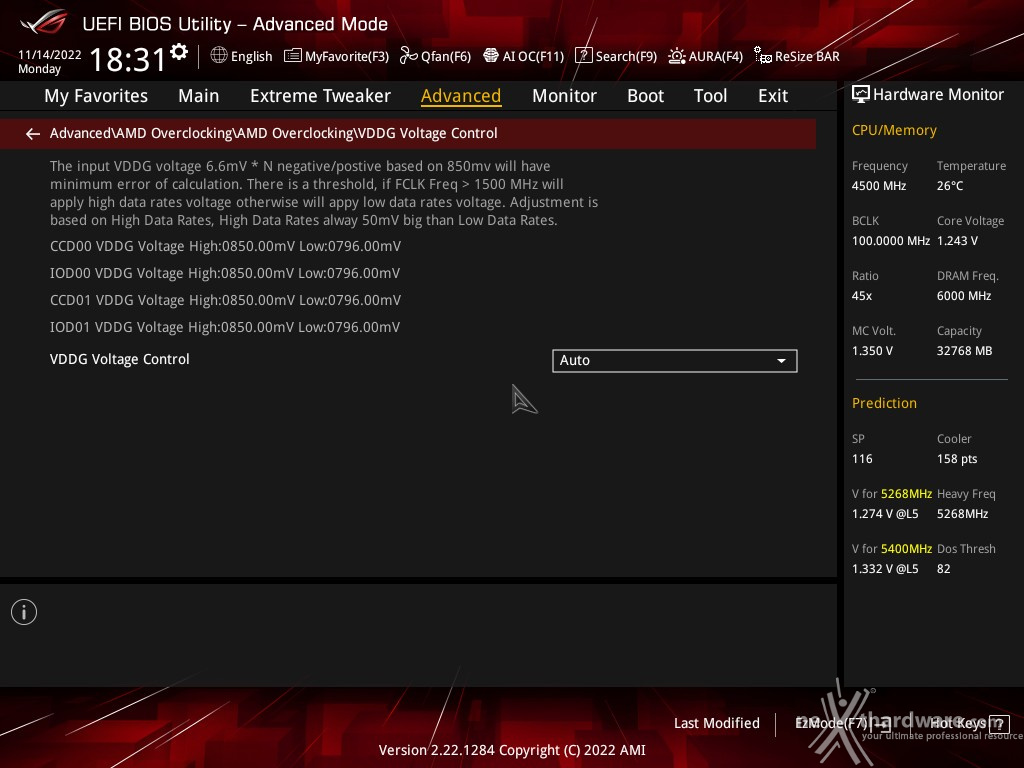Click the Dos Thresh value 82
Viewport: 1024px width, 768px height.
click(x=943, y=569)
